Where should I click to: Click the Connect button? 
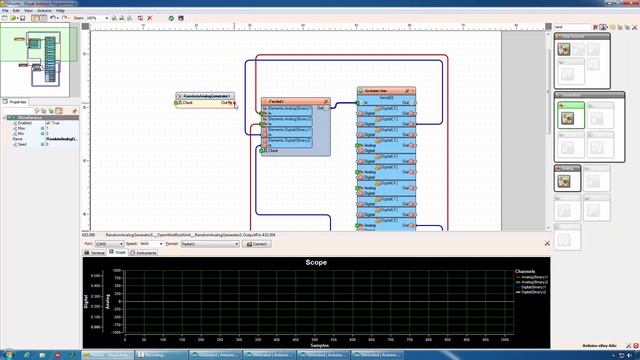click(256, 244)
